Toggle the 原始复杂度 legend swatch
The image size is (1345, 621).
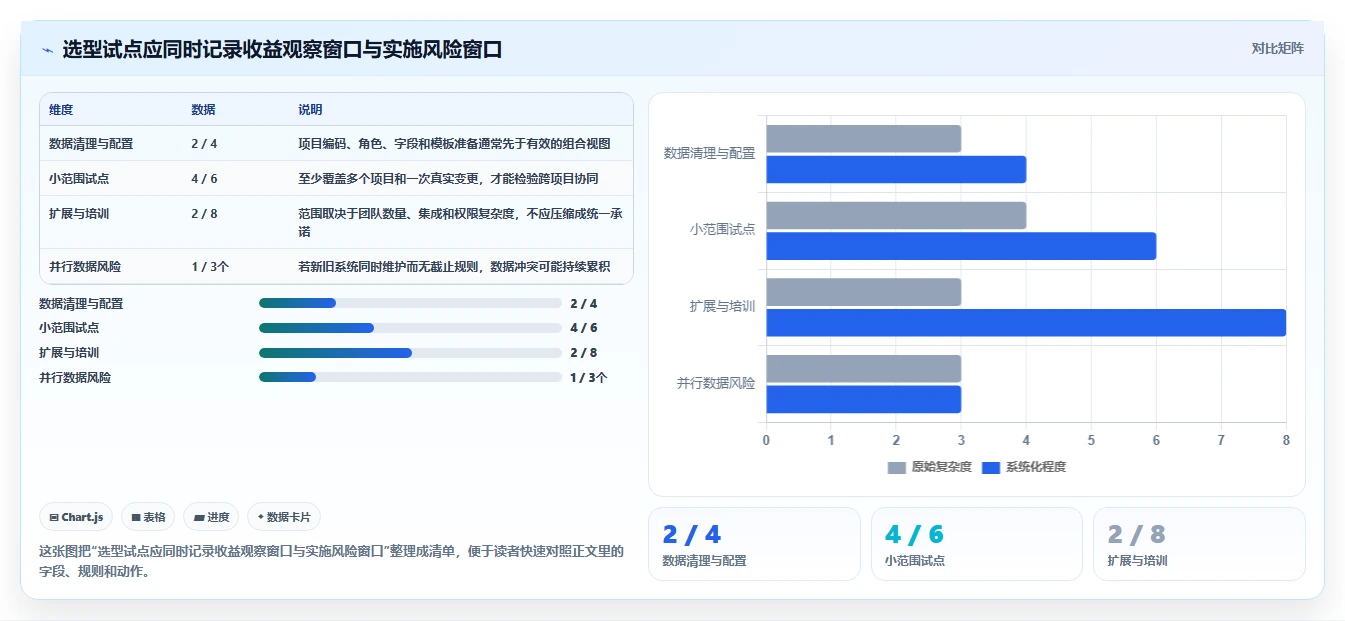click(x=897, y=467)
